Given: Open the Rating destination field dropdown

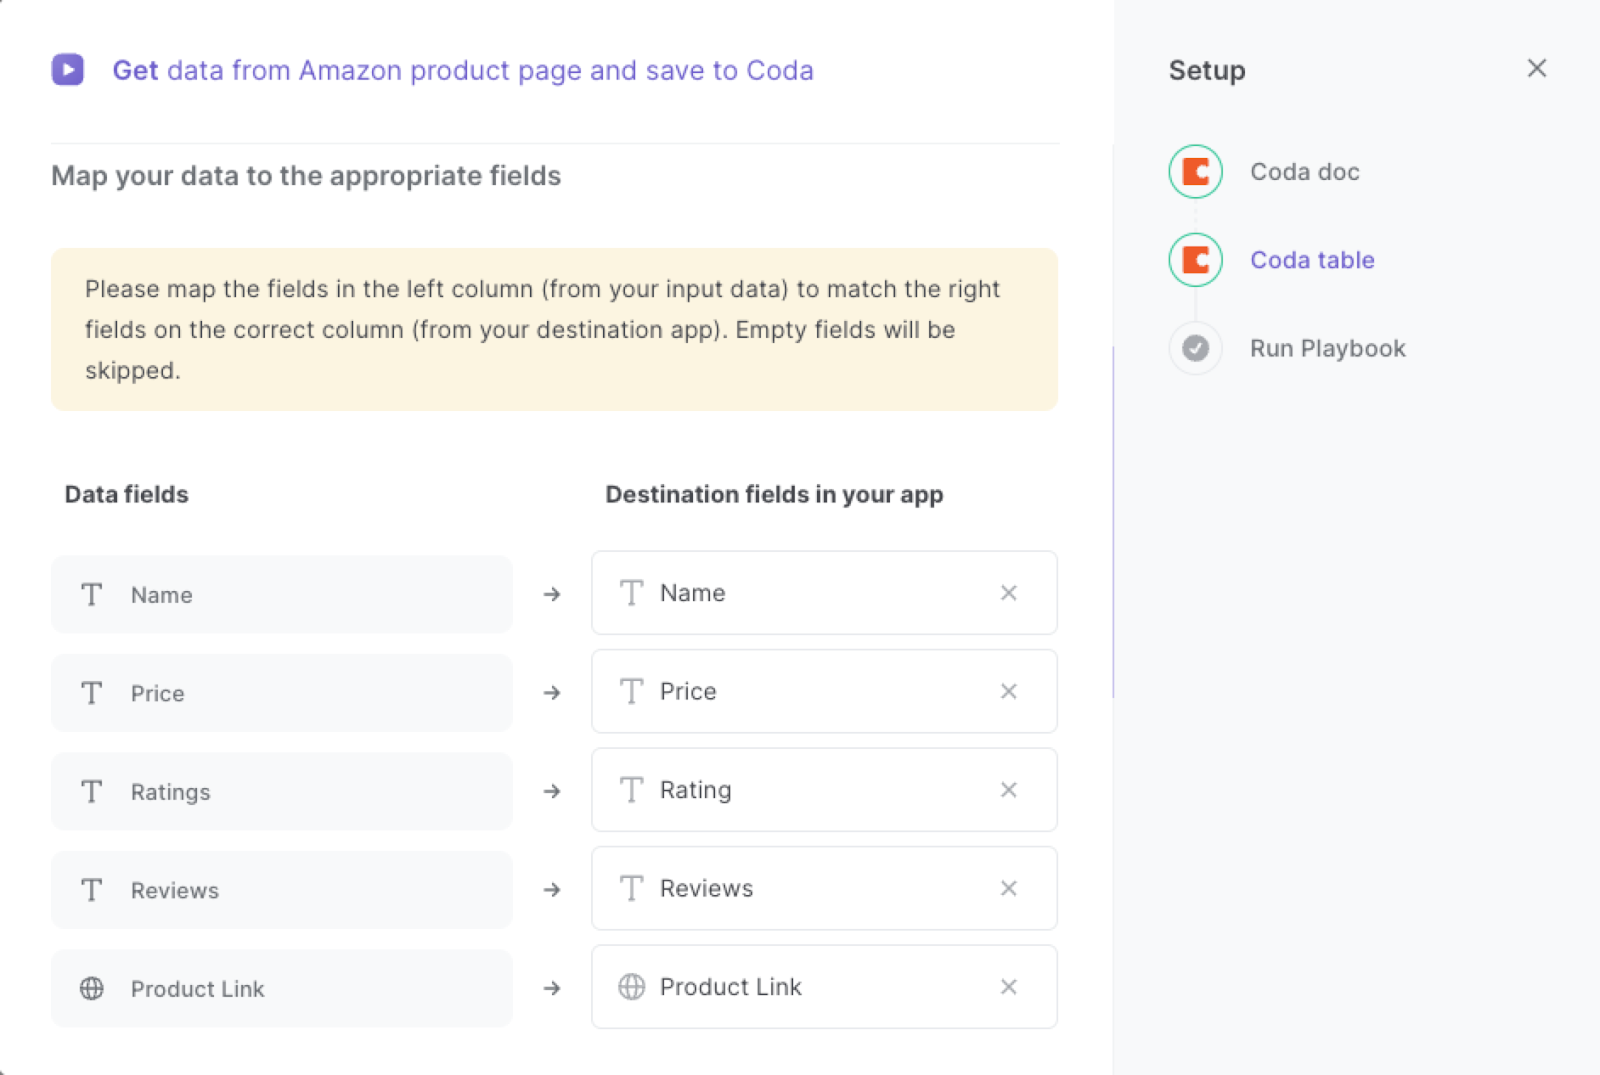Looking at the screenshot, I should 824,790.
